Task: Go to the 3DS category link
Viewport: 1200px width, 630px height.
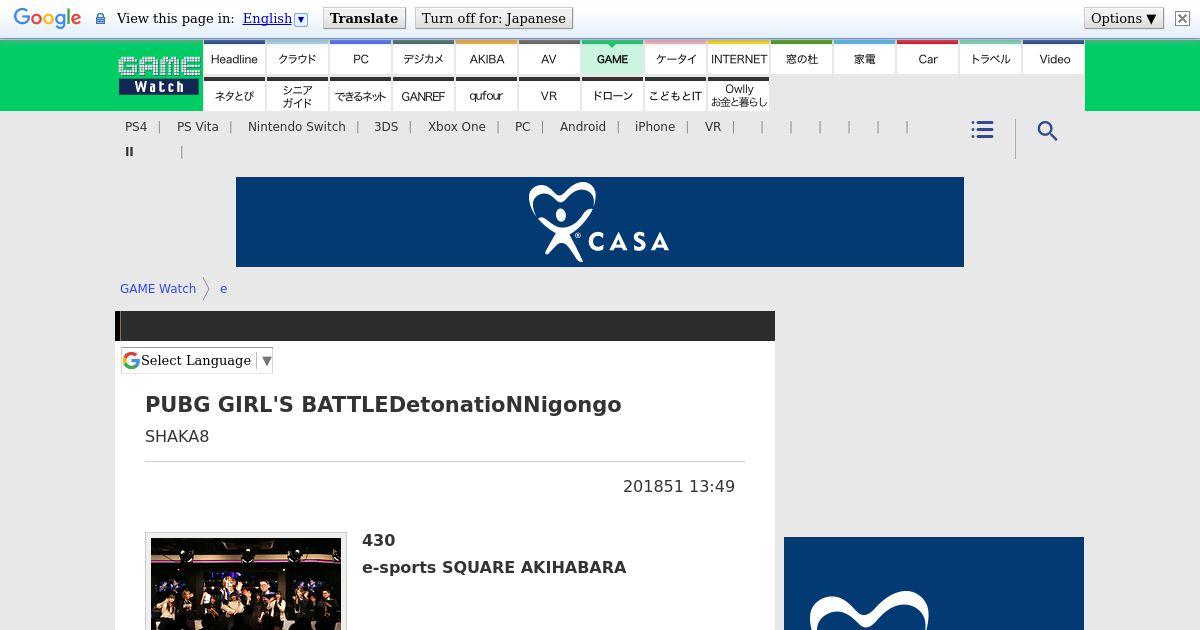Action: [x=386, y=127]
